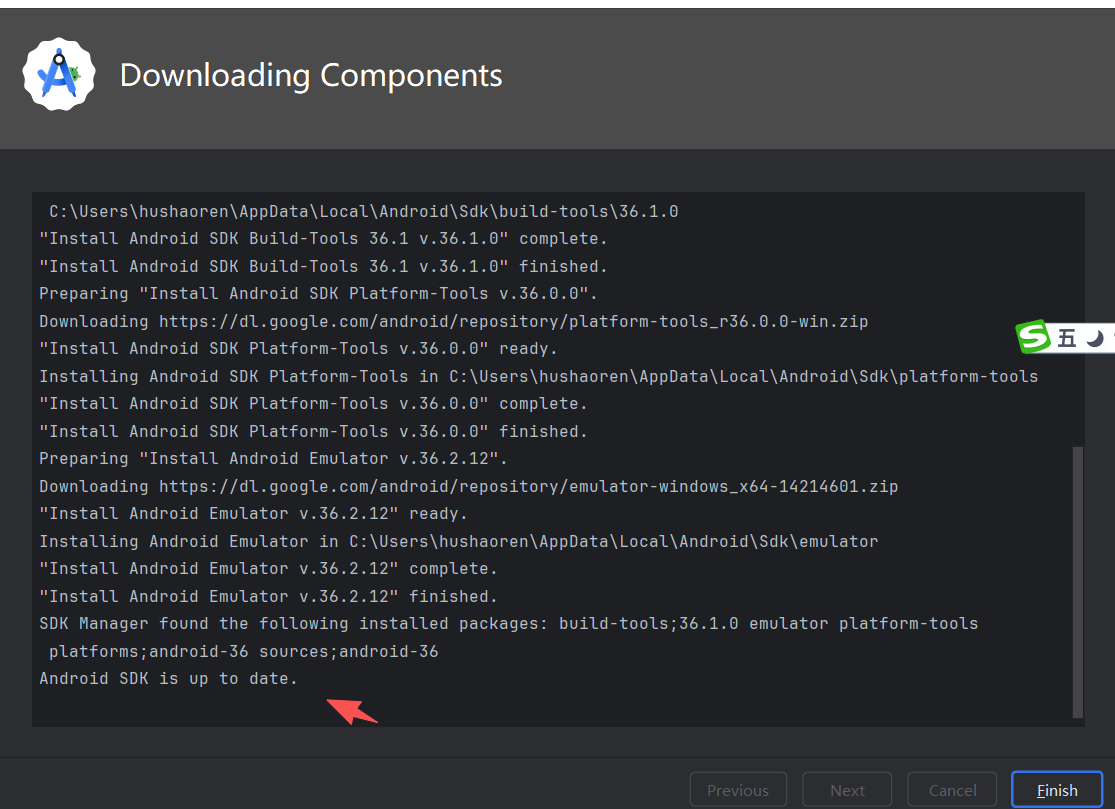
Task: Click the Cancel button
Action: pyautogui.click(x=952, y=790)
